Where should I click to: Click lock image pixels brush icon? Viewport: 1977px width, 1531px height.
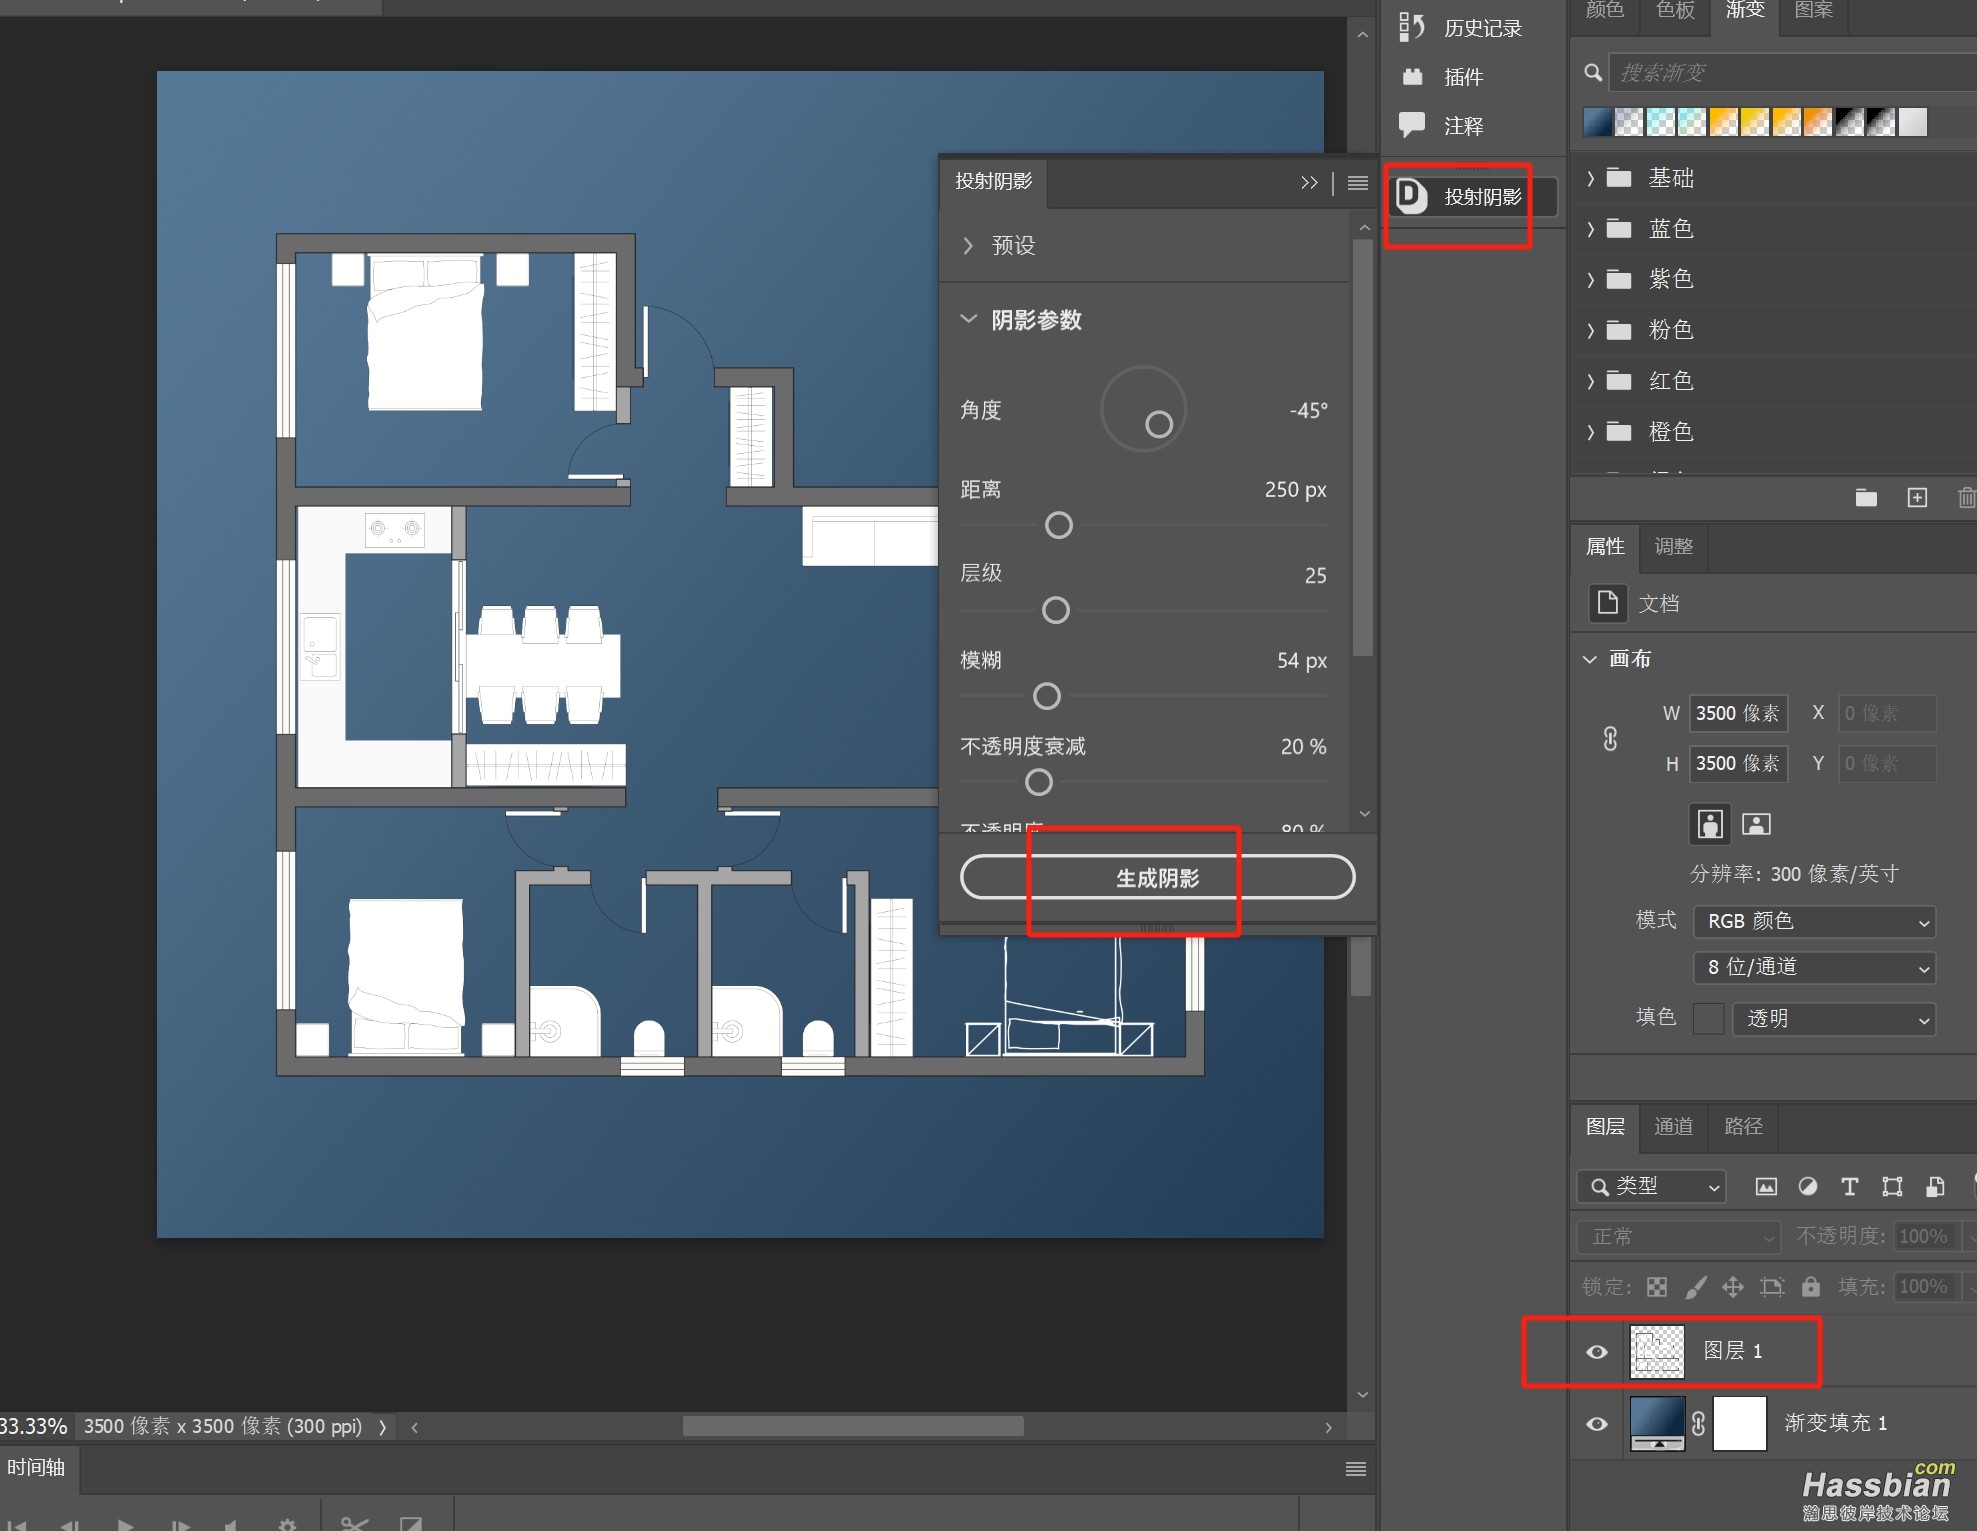pyautogui.click(x=1695, y=1287)
